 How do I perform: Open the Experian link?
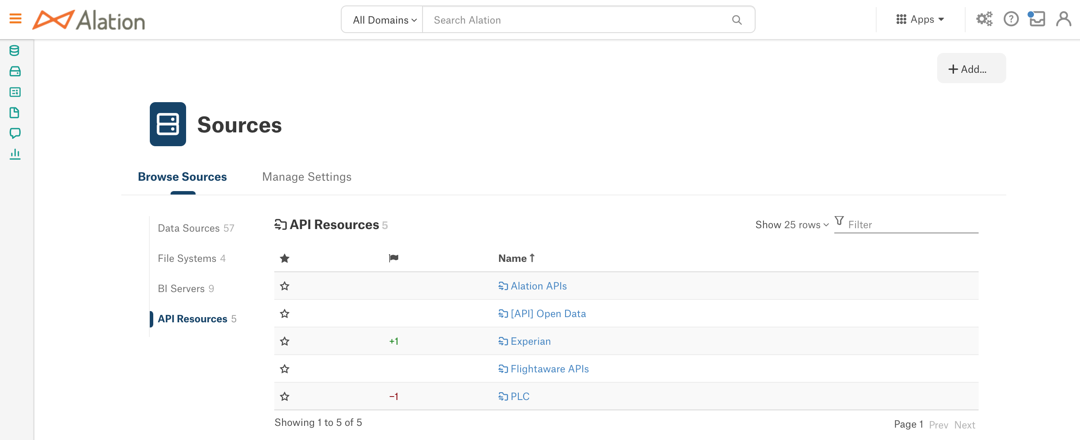tap(530, 342)
